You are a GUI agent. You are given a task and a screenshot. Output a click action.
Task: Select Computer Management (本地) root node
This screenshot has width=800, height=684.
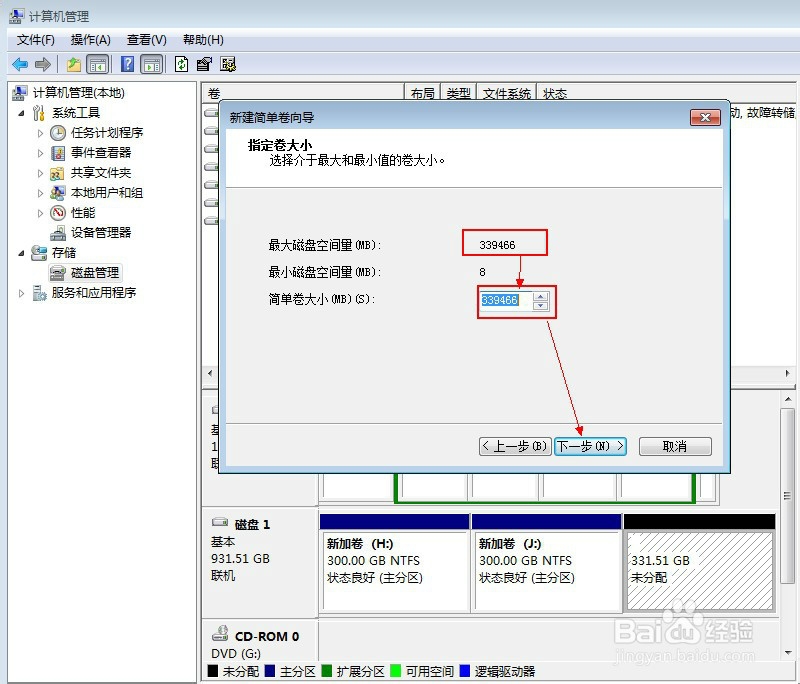(x=79, y=93)
